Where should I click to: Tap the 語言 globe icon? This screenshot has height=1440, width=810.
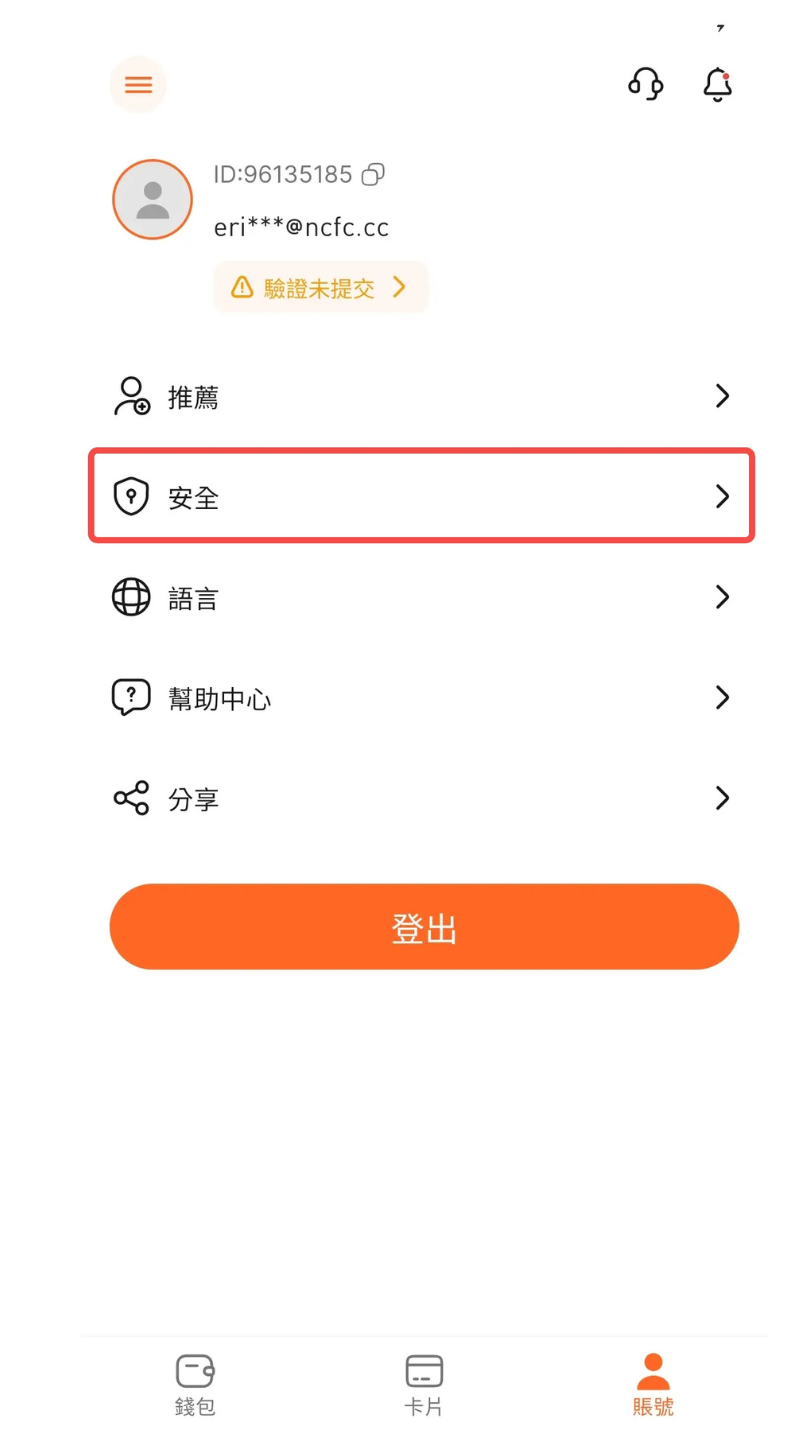point(131,597)
